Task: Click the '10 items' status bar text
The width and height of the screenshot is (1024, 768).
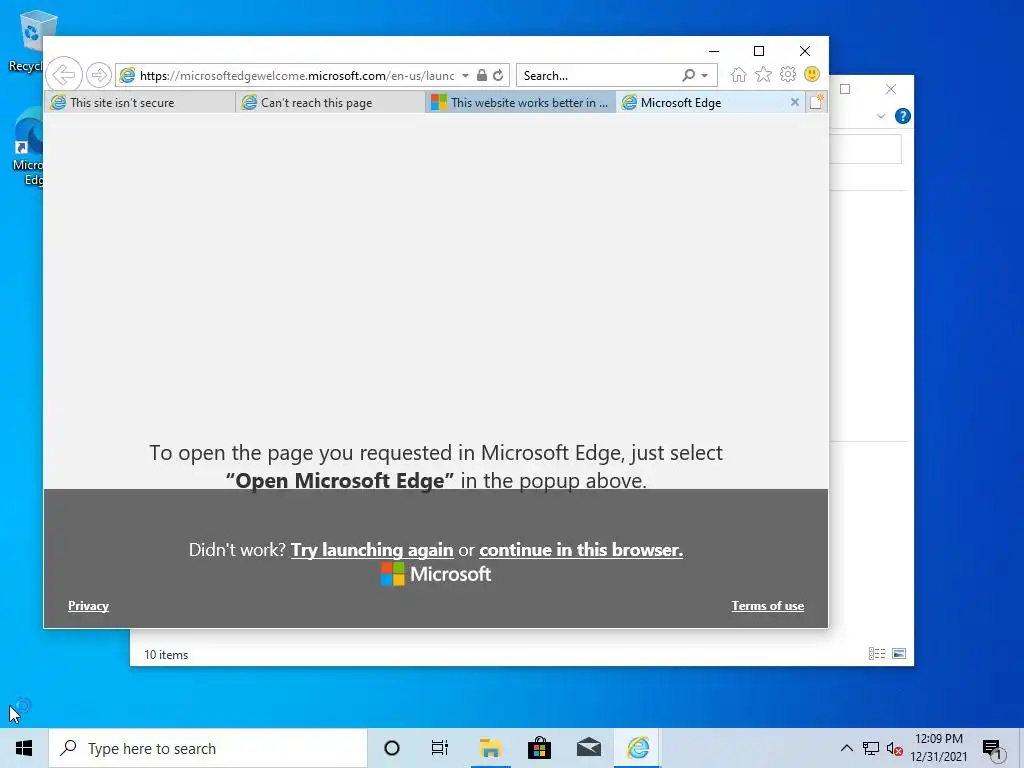Action: click(x=166, y=654)
